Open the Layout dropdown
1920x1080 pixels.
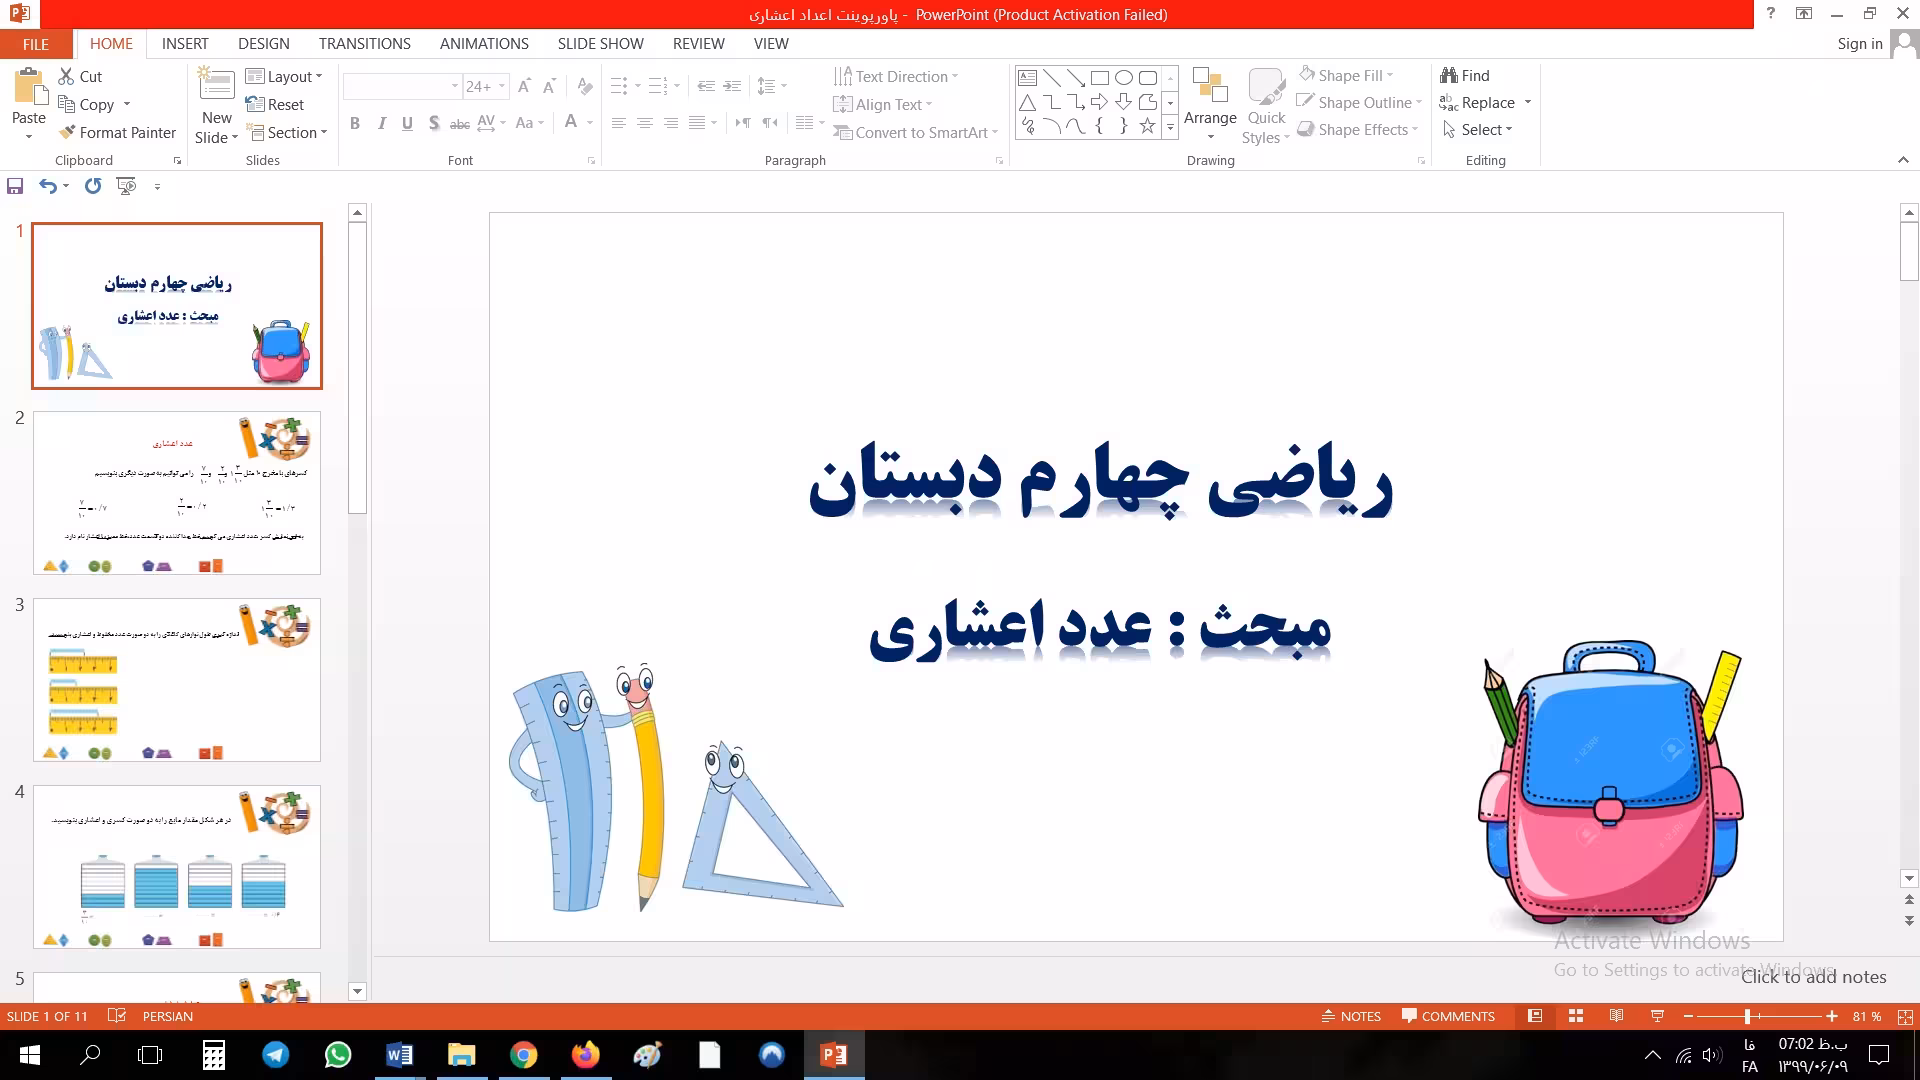tap(284, 77)
